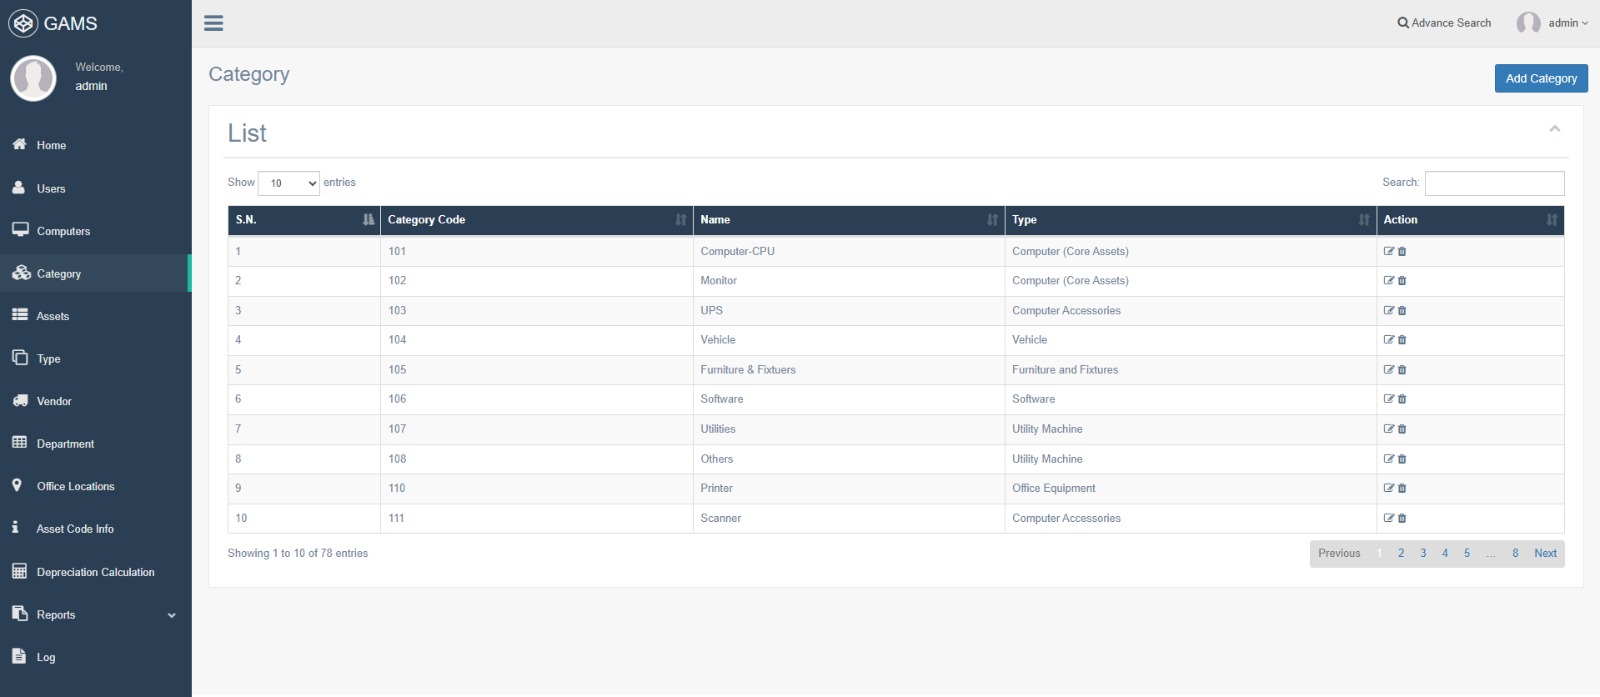Image resolution: width=1600 pixels, height=697 pixels.
Task: Click the Office Locations pin icon
Action: (17, 485)
